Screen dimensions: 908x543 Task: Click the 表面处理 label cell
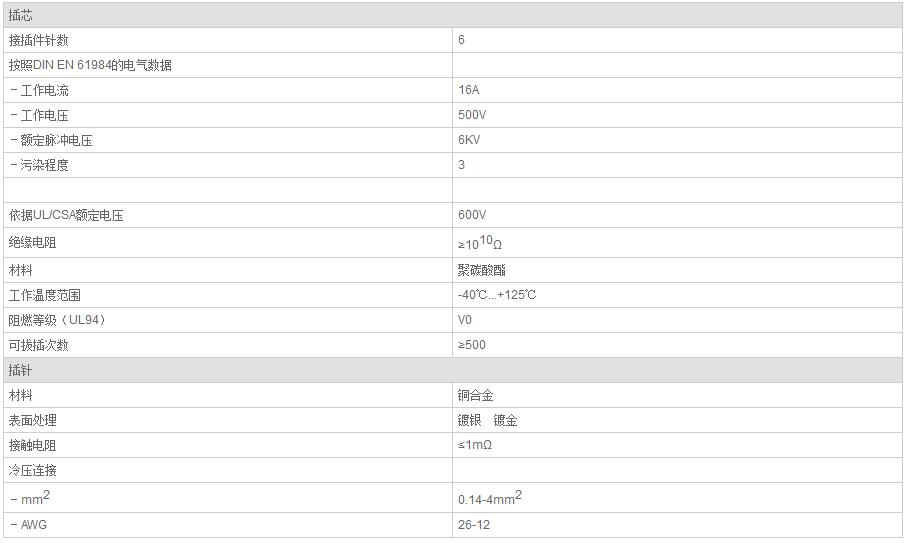tap(33, 420)
